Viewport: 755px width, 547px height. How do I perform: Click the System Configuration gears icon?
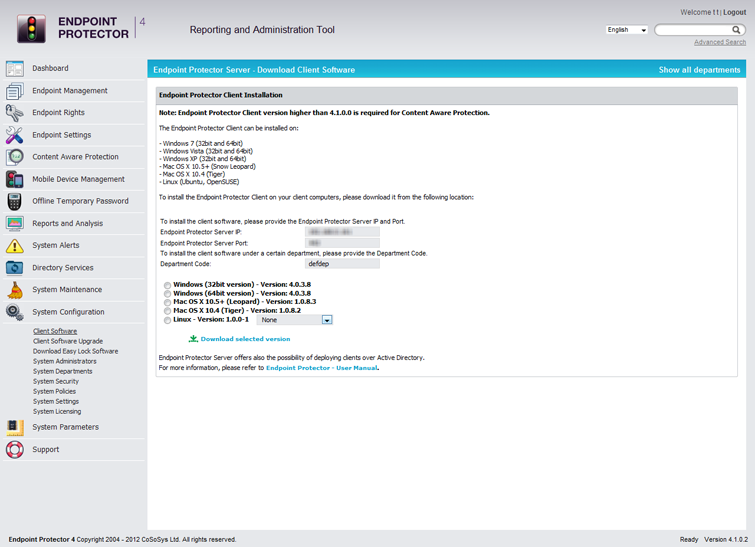(x=14, y=312)
